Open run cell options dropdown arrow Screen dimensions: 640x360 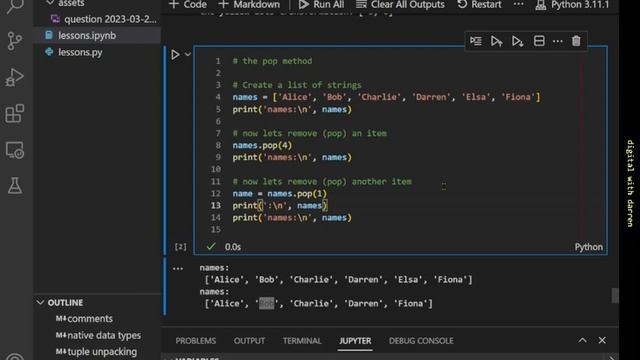188,54
